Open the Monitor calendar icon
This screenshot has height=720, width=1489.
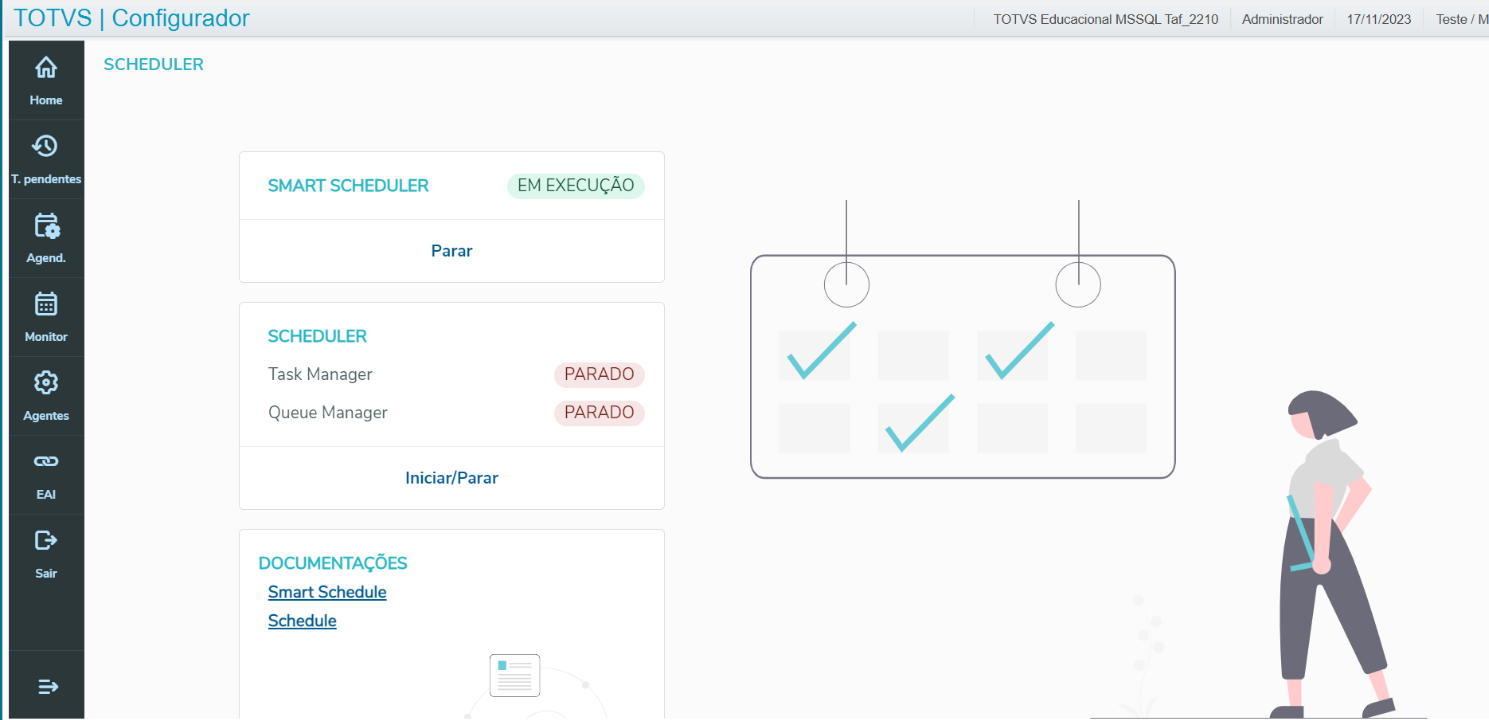point(46,304)
